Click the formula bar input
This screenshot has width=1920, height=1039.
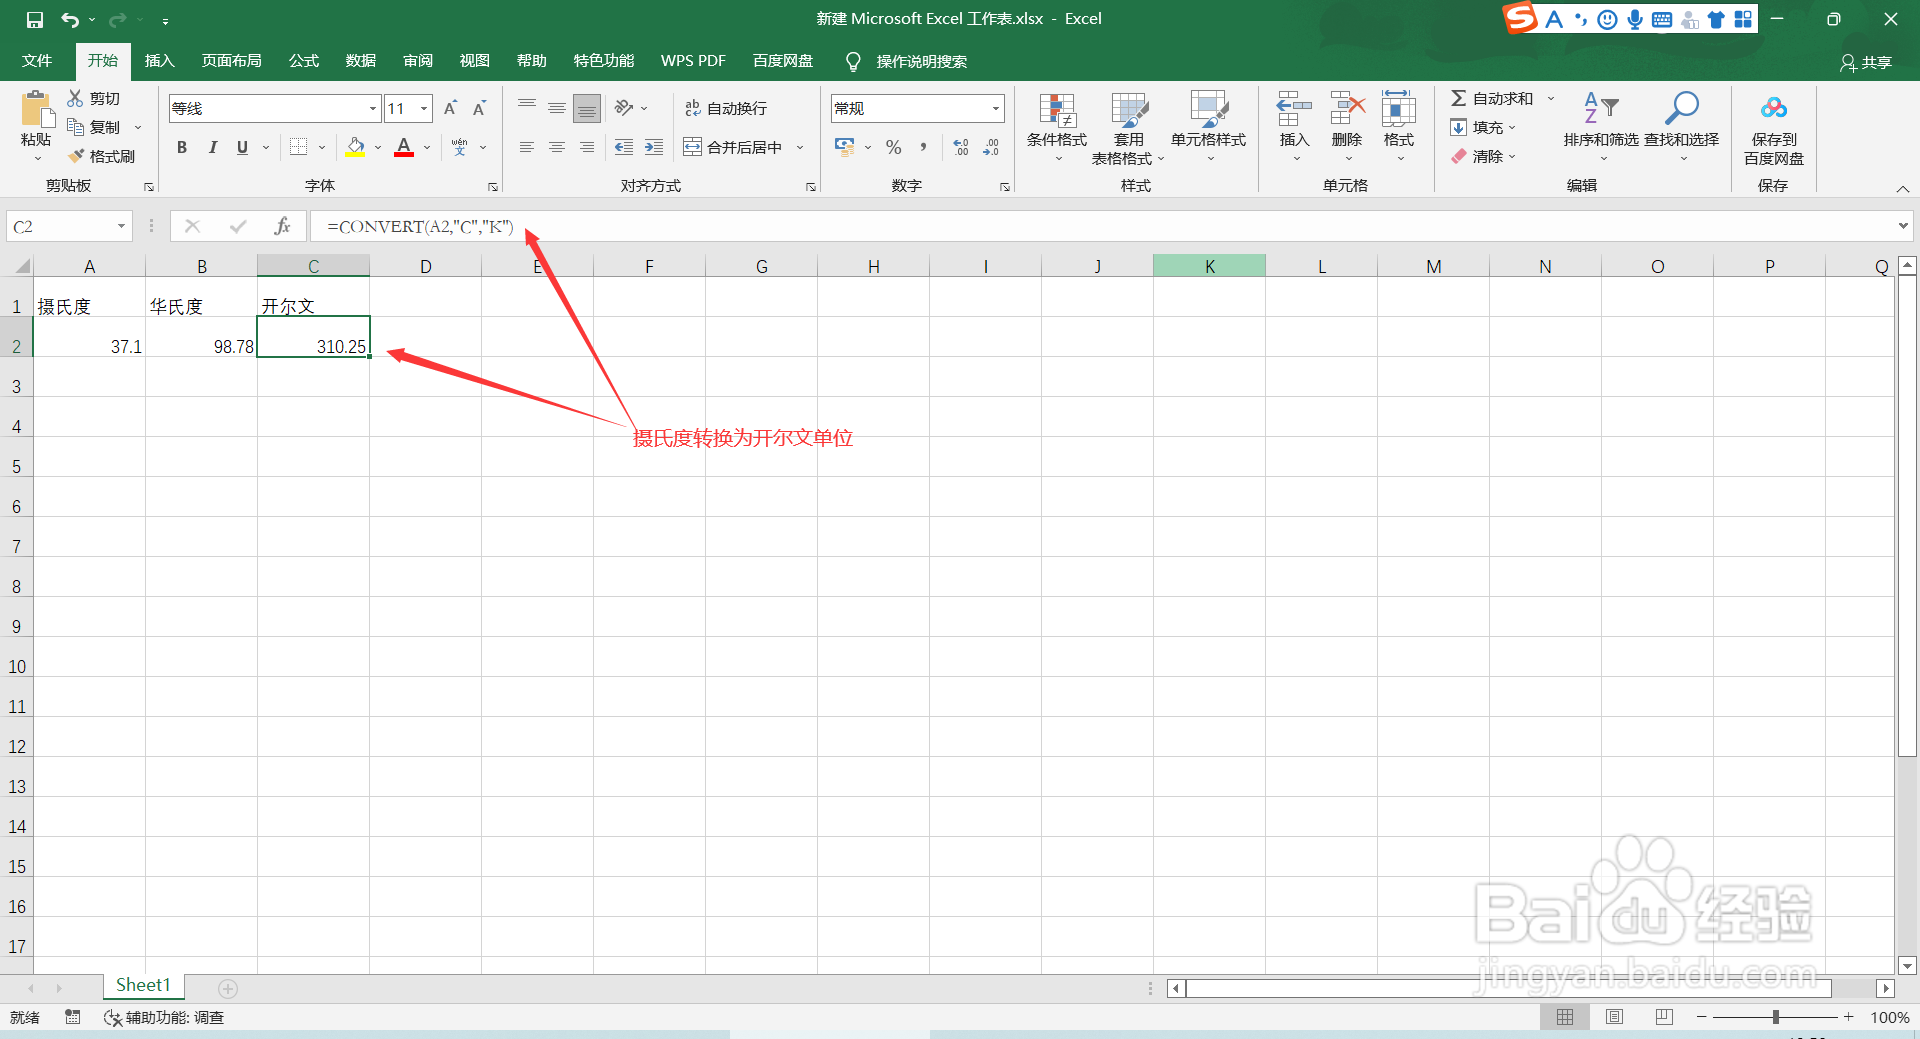click(1100, 226)
